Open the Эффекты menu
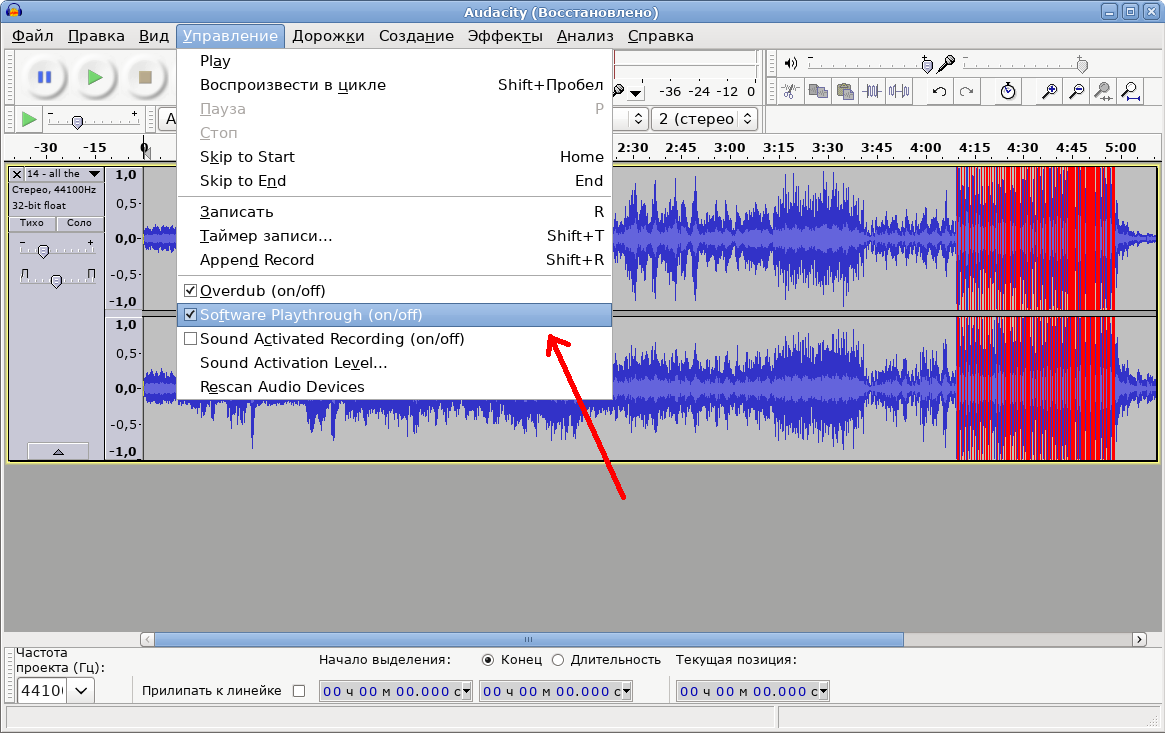 click(504, 36)
